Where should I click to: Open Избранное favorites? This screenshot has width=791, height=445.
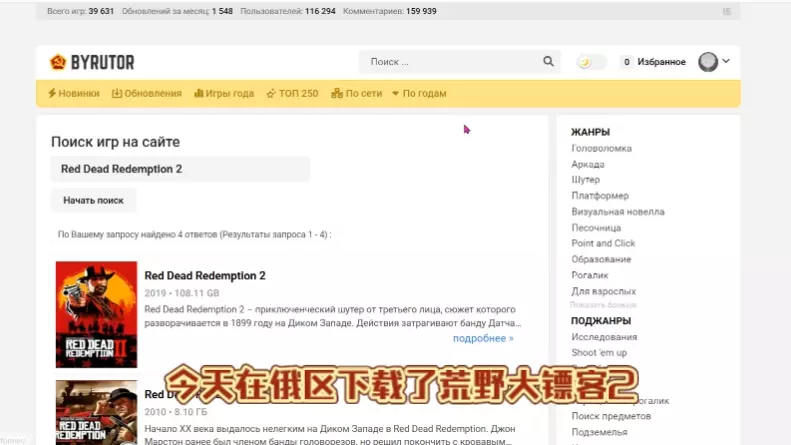pyautogui.click(x=661, y=62)
